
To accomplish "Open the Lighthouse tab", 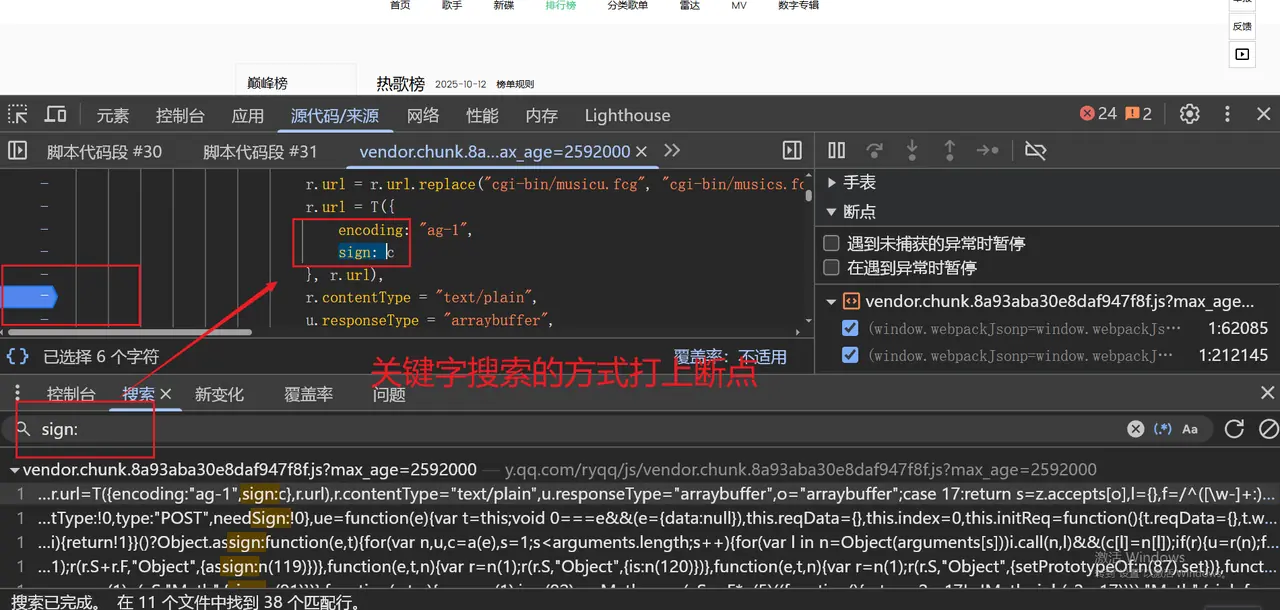I will [x=627, y=115].
